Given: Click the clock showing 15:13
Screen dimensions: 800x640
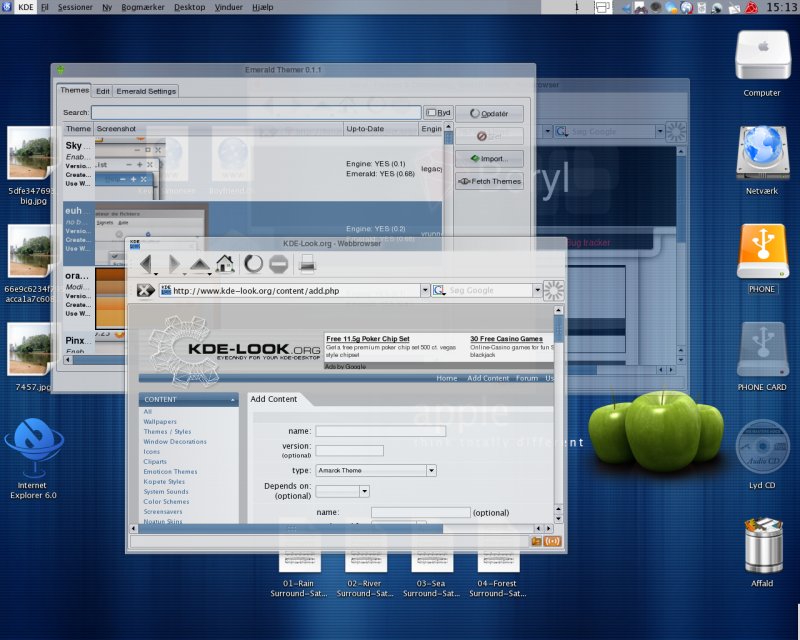Looking at the screenshot, I should (x=781, y=7).
